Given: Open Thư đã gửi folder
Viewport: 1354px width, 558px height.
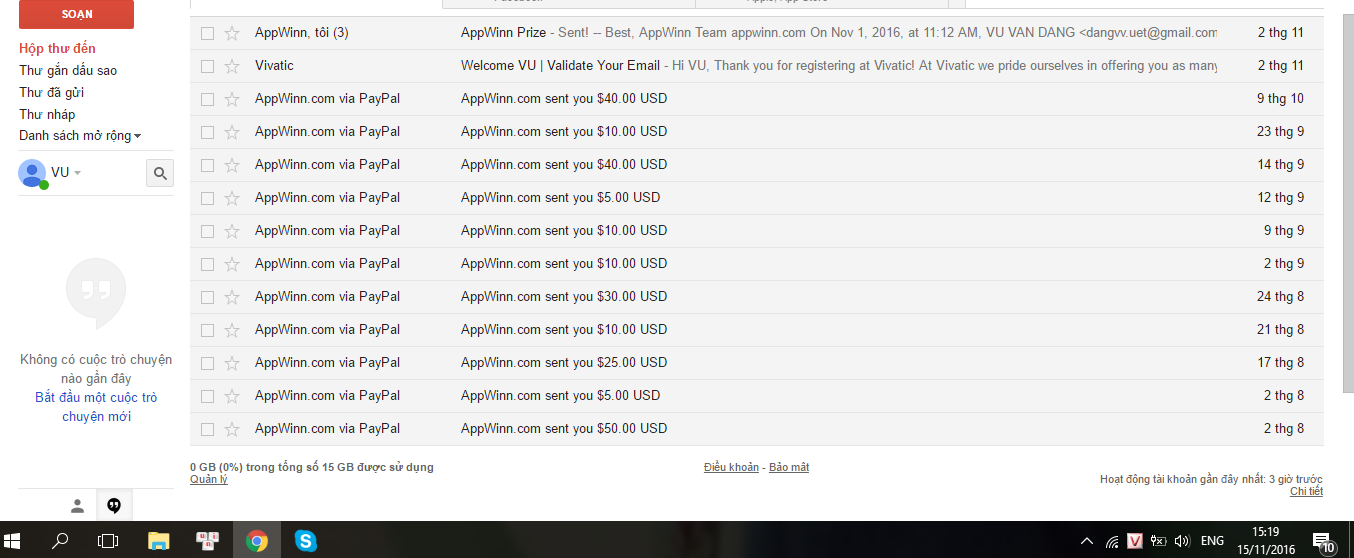Looking at the screenshot, I should coord(51,92).
